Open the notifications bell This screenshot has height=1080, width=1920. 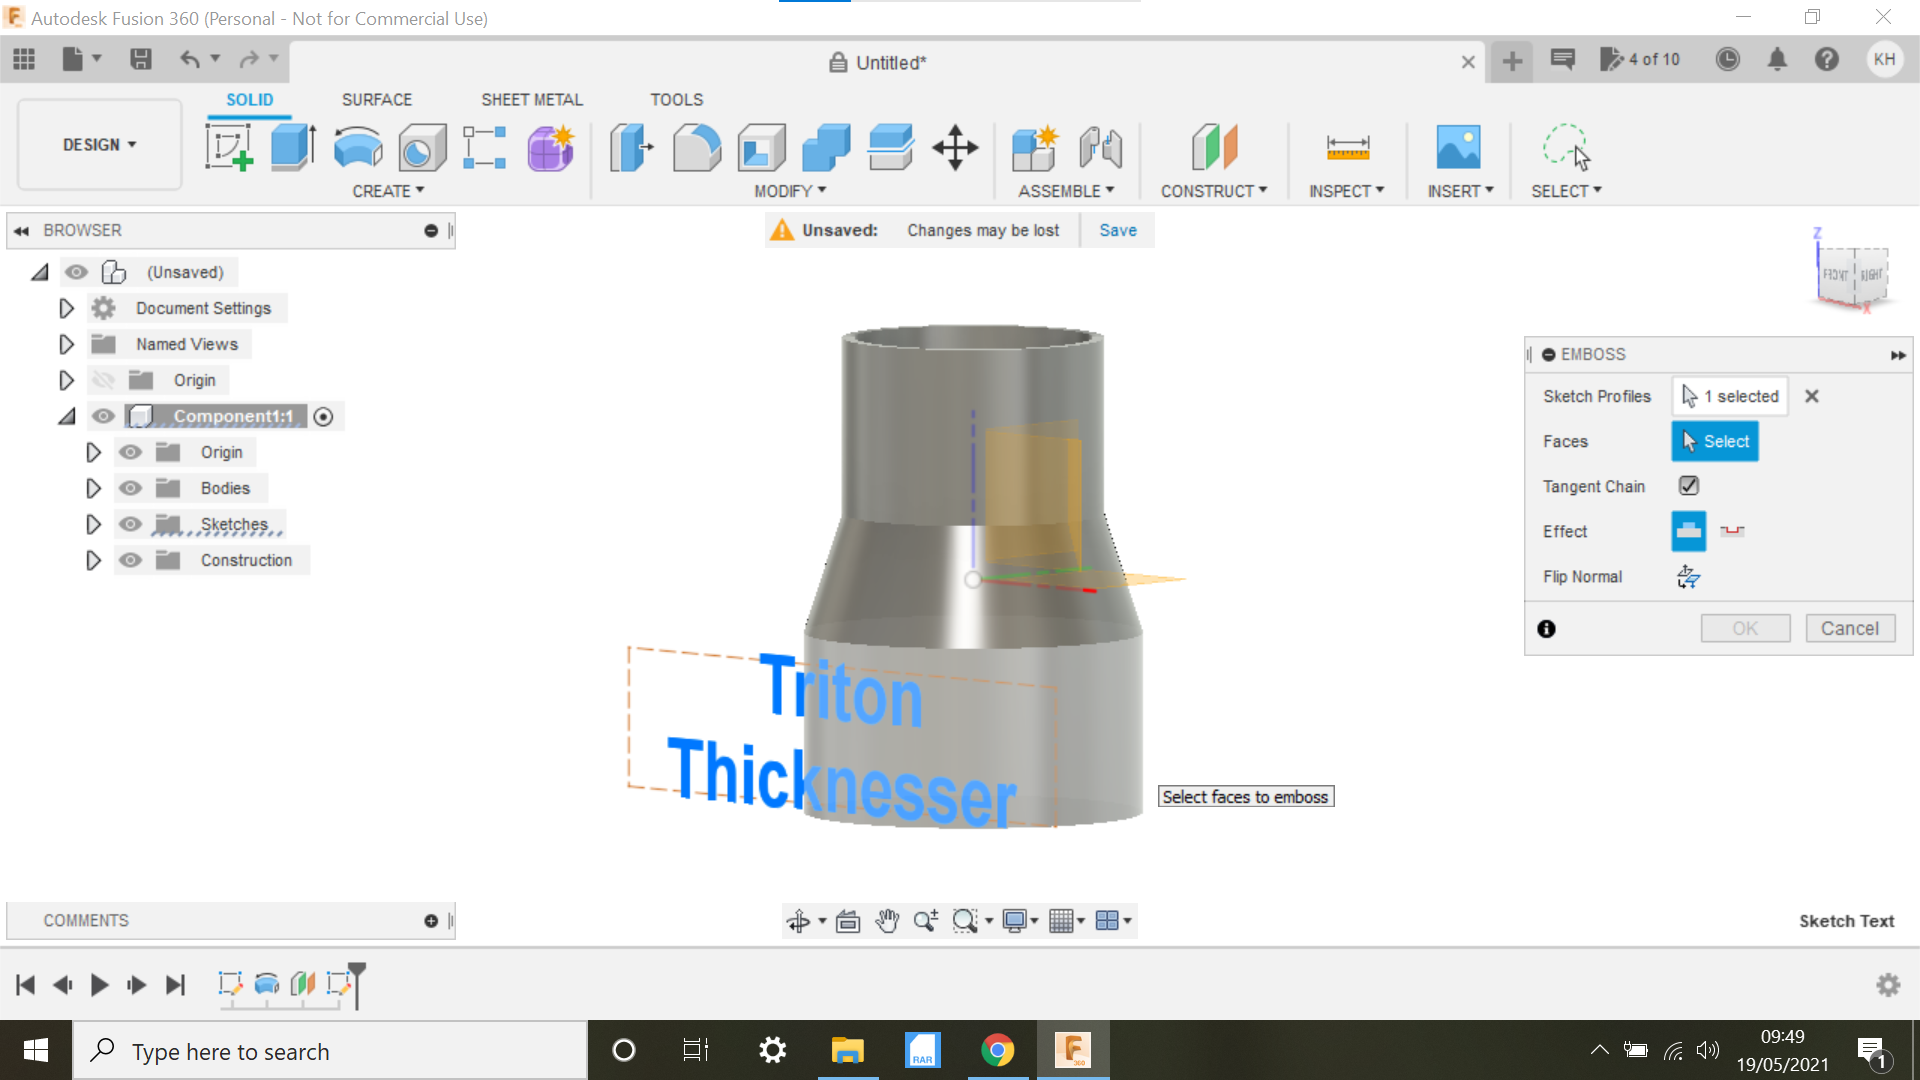(1777, 60)
